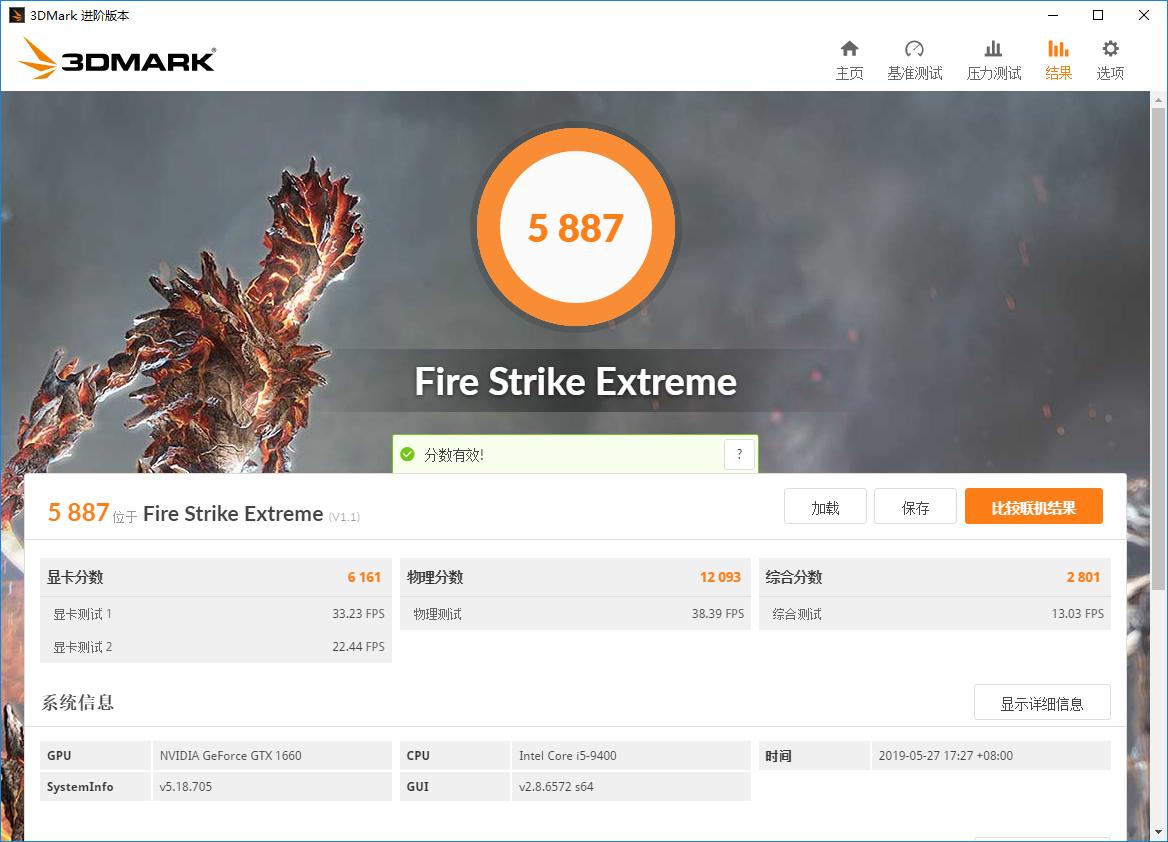Click the physics score value 12 093
This screenshot has width=1168, height=842.
pos(720,577)
